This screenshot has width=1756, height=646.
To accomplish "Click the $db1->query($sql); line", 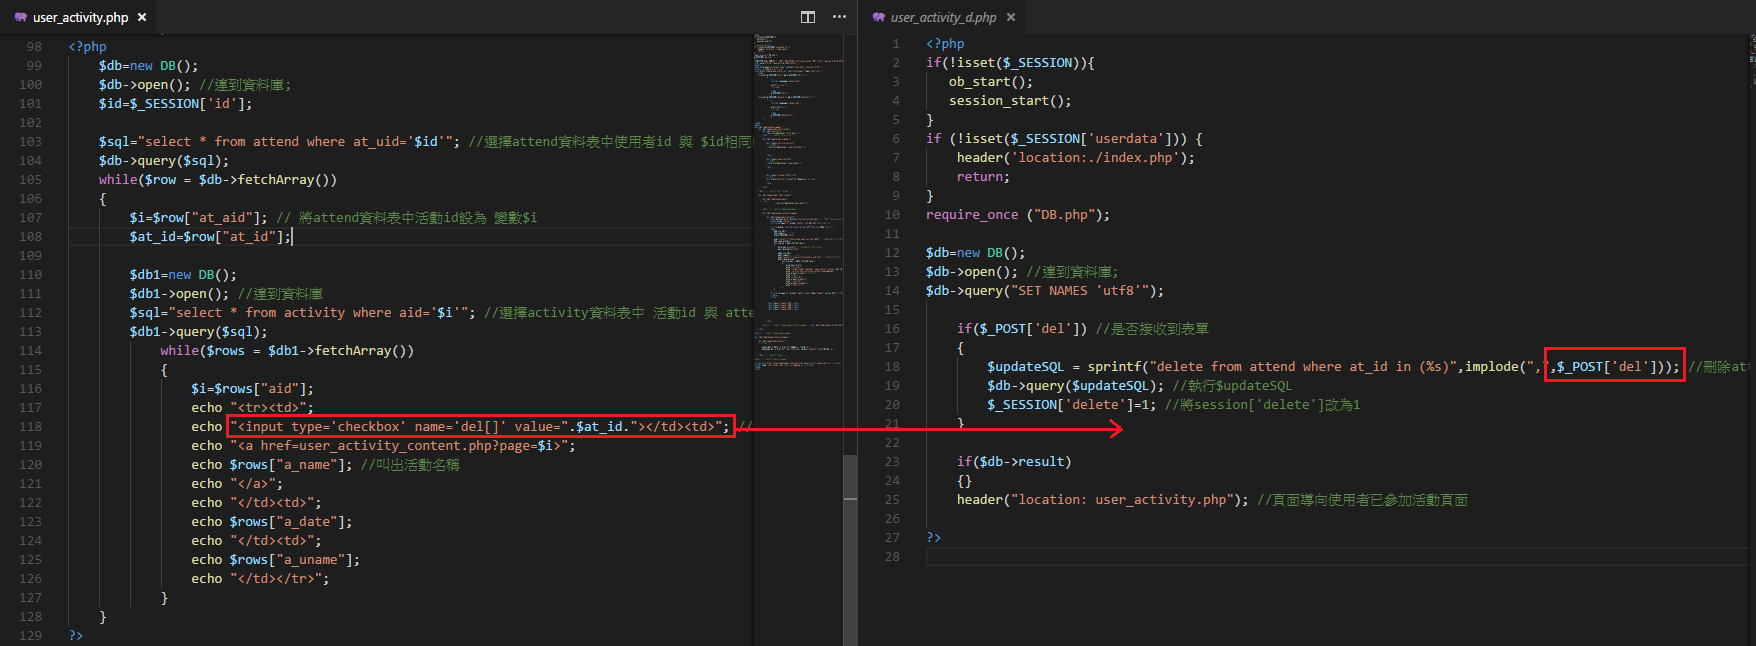I will pos(198,332).
